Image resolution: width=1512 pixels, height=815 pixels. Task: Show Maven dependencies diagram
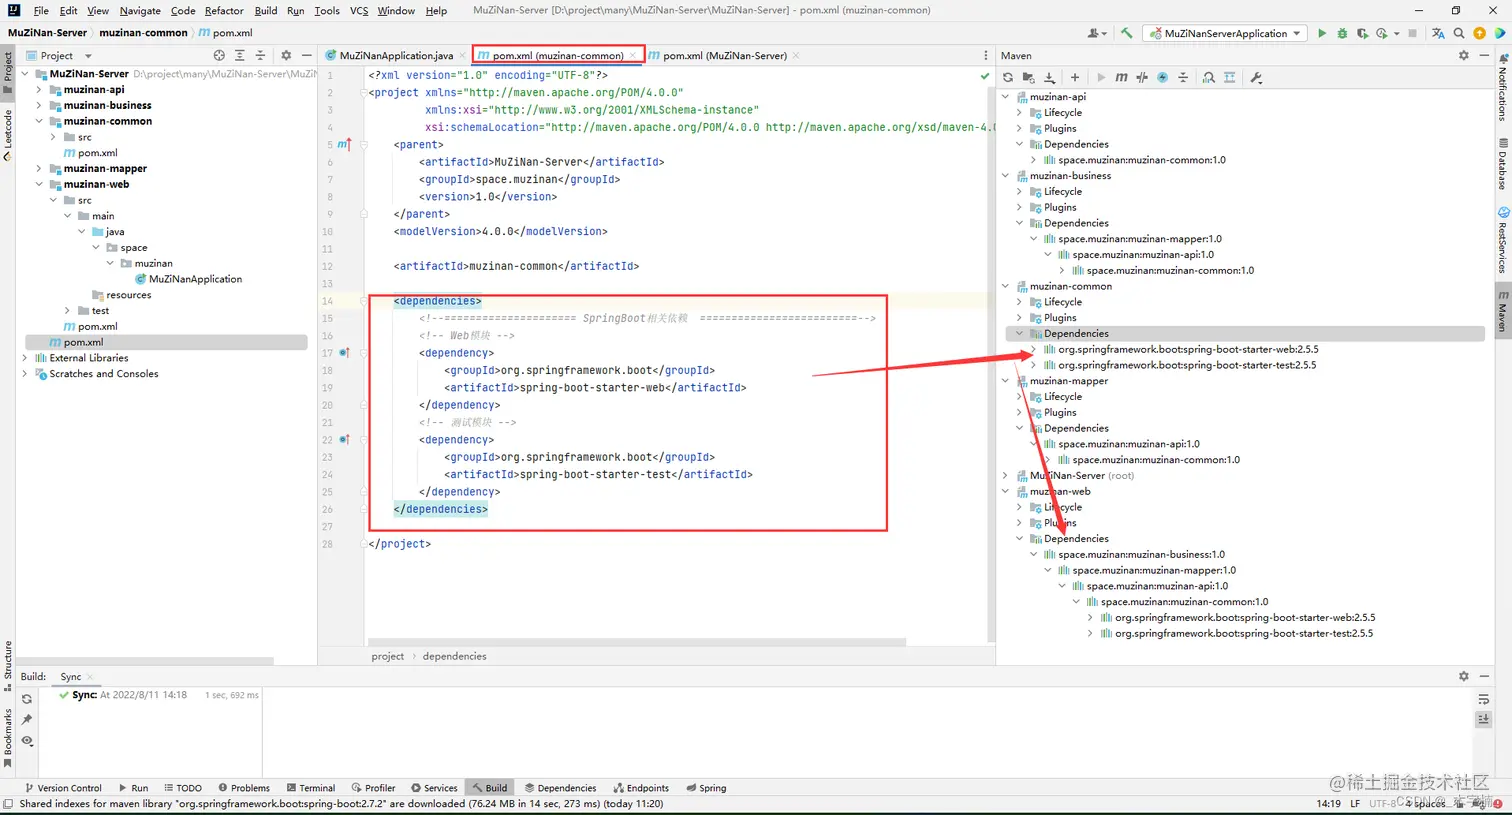click(x=1229, y=77)
